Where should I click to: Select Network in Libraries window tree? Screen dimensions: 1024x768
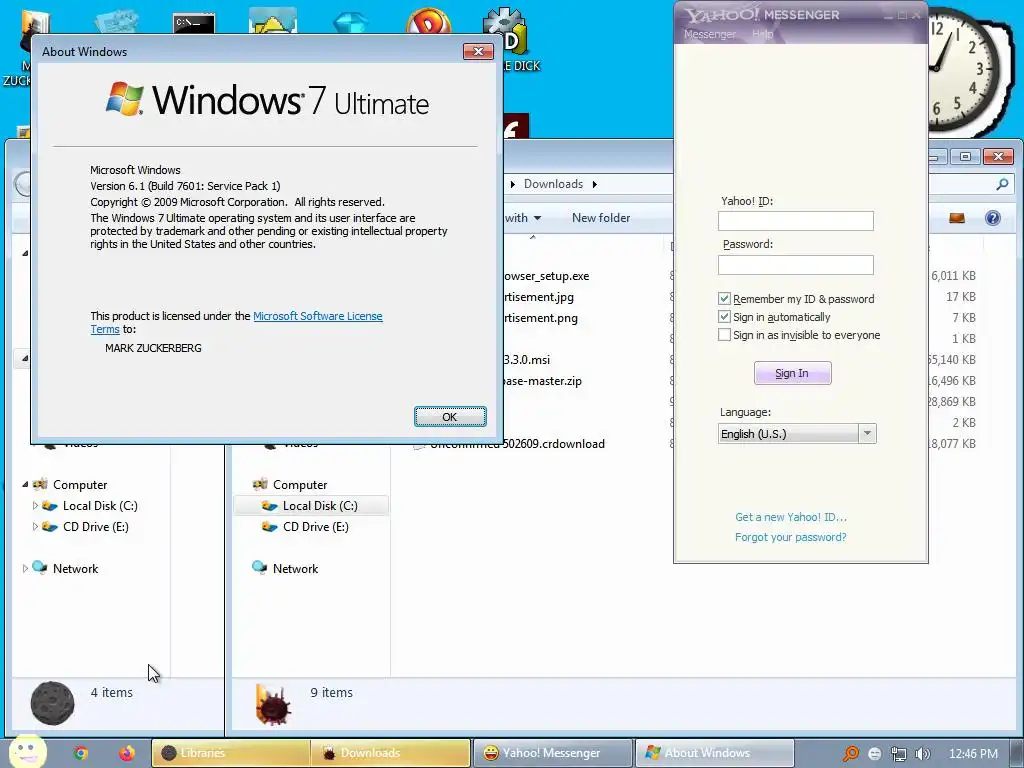[75, 568]
